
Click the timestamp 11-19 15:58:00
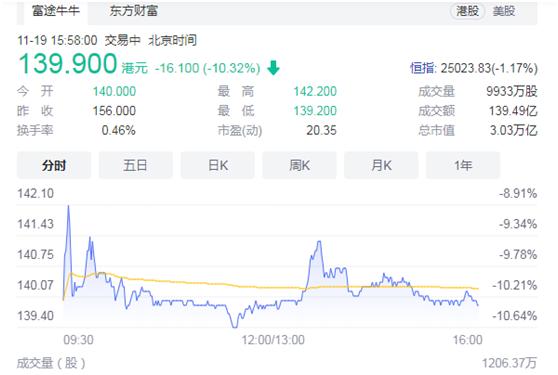[x=57, y=40]
